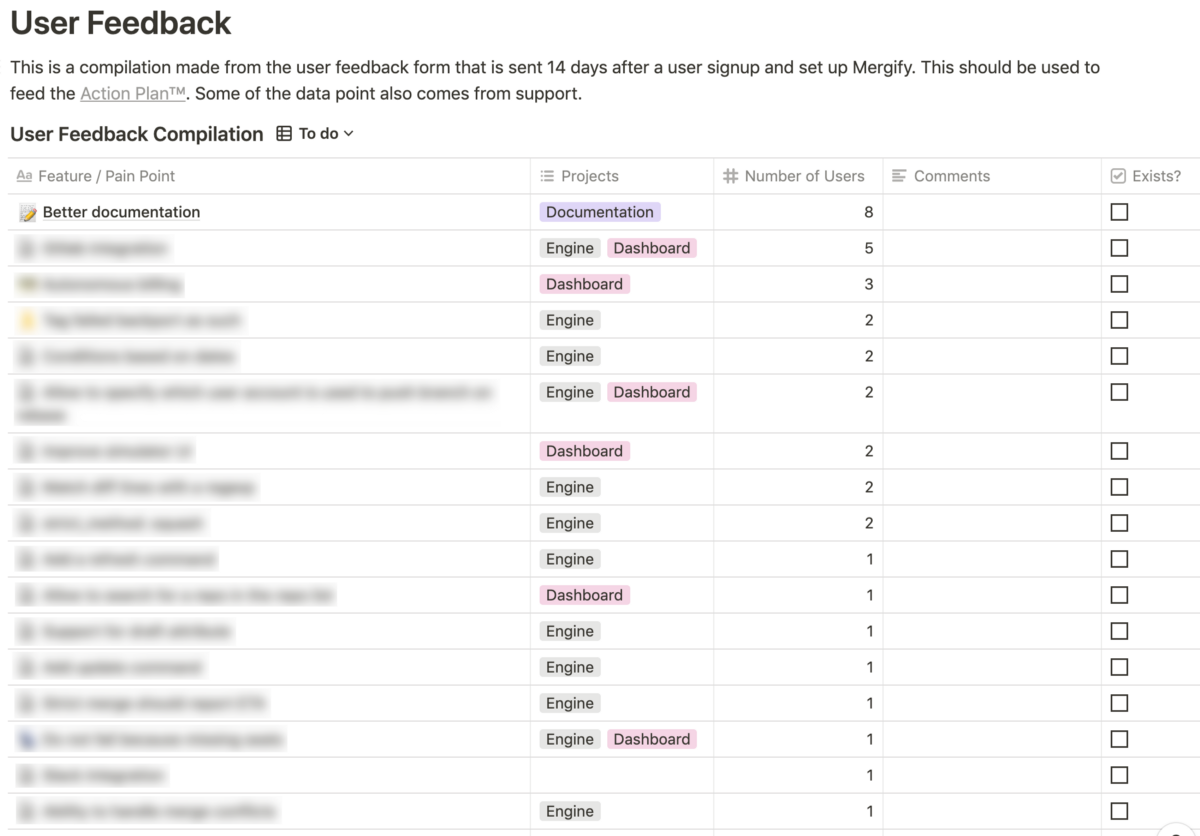
Task: Click the memo emoji next to Better documentation
Action: pyautogui.click(x=28, y=212)
